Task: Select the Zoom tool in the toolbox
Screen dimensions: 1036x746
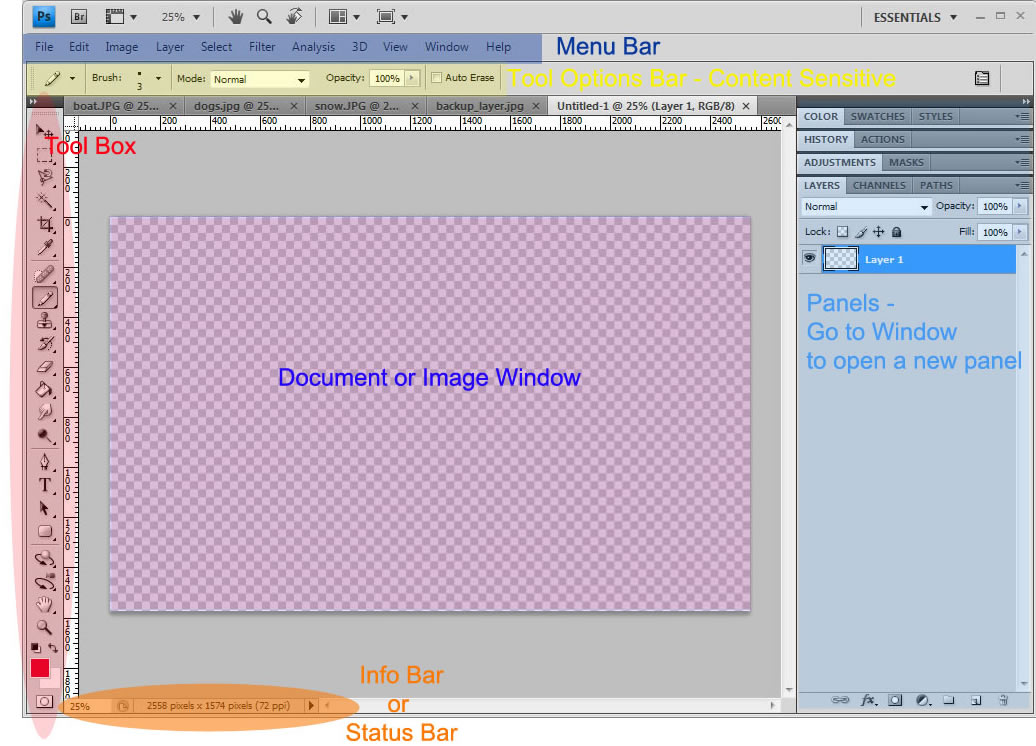Action: click(x=44, y=627)
